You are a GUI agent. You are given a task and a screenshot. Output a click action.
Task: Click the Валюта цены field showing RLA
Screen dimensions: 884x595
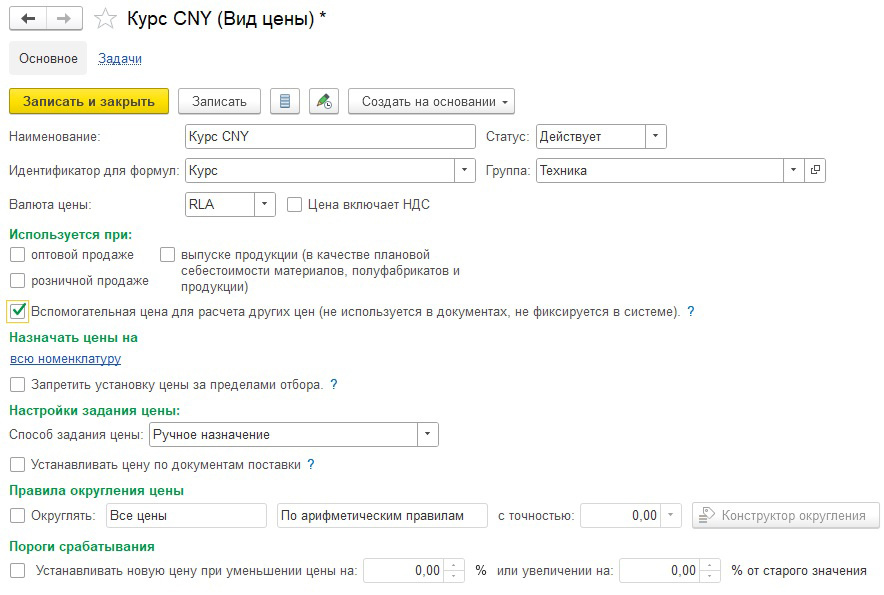tap(220, 205)
